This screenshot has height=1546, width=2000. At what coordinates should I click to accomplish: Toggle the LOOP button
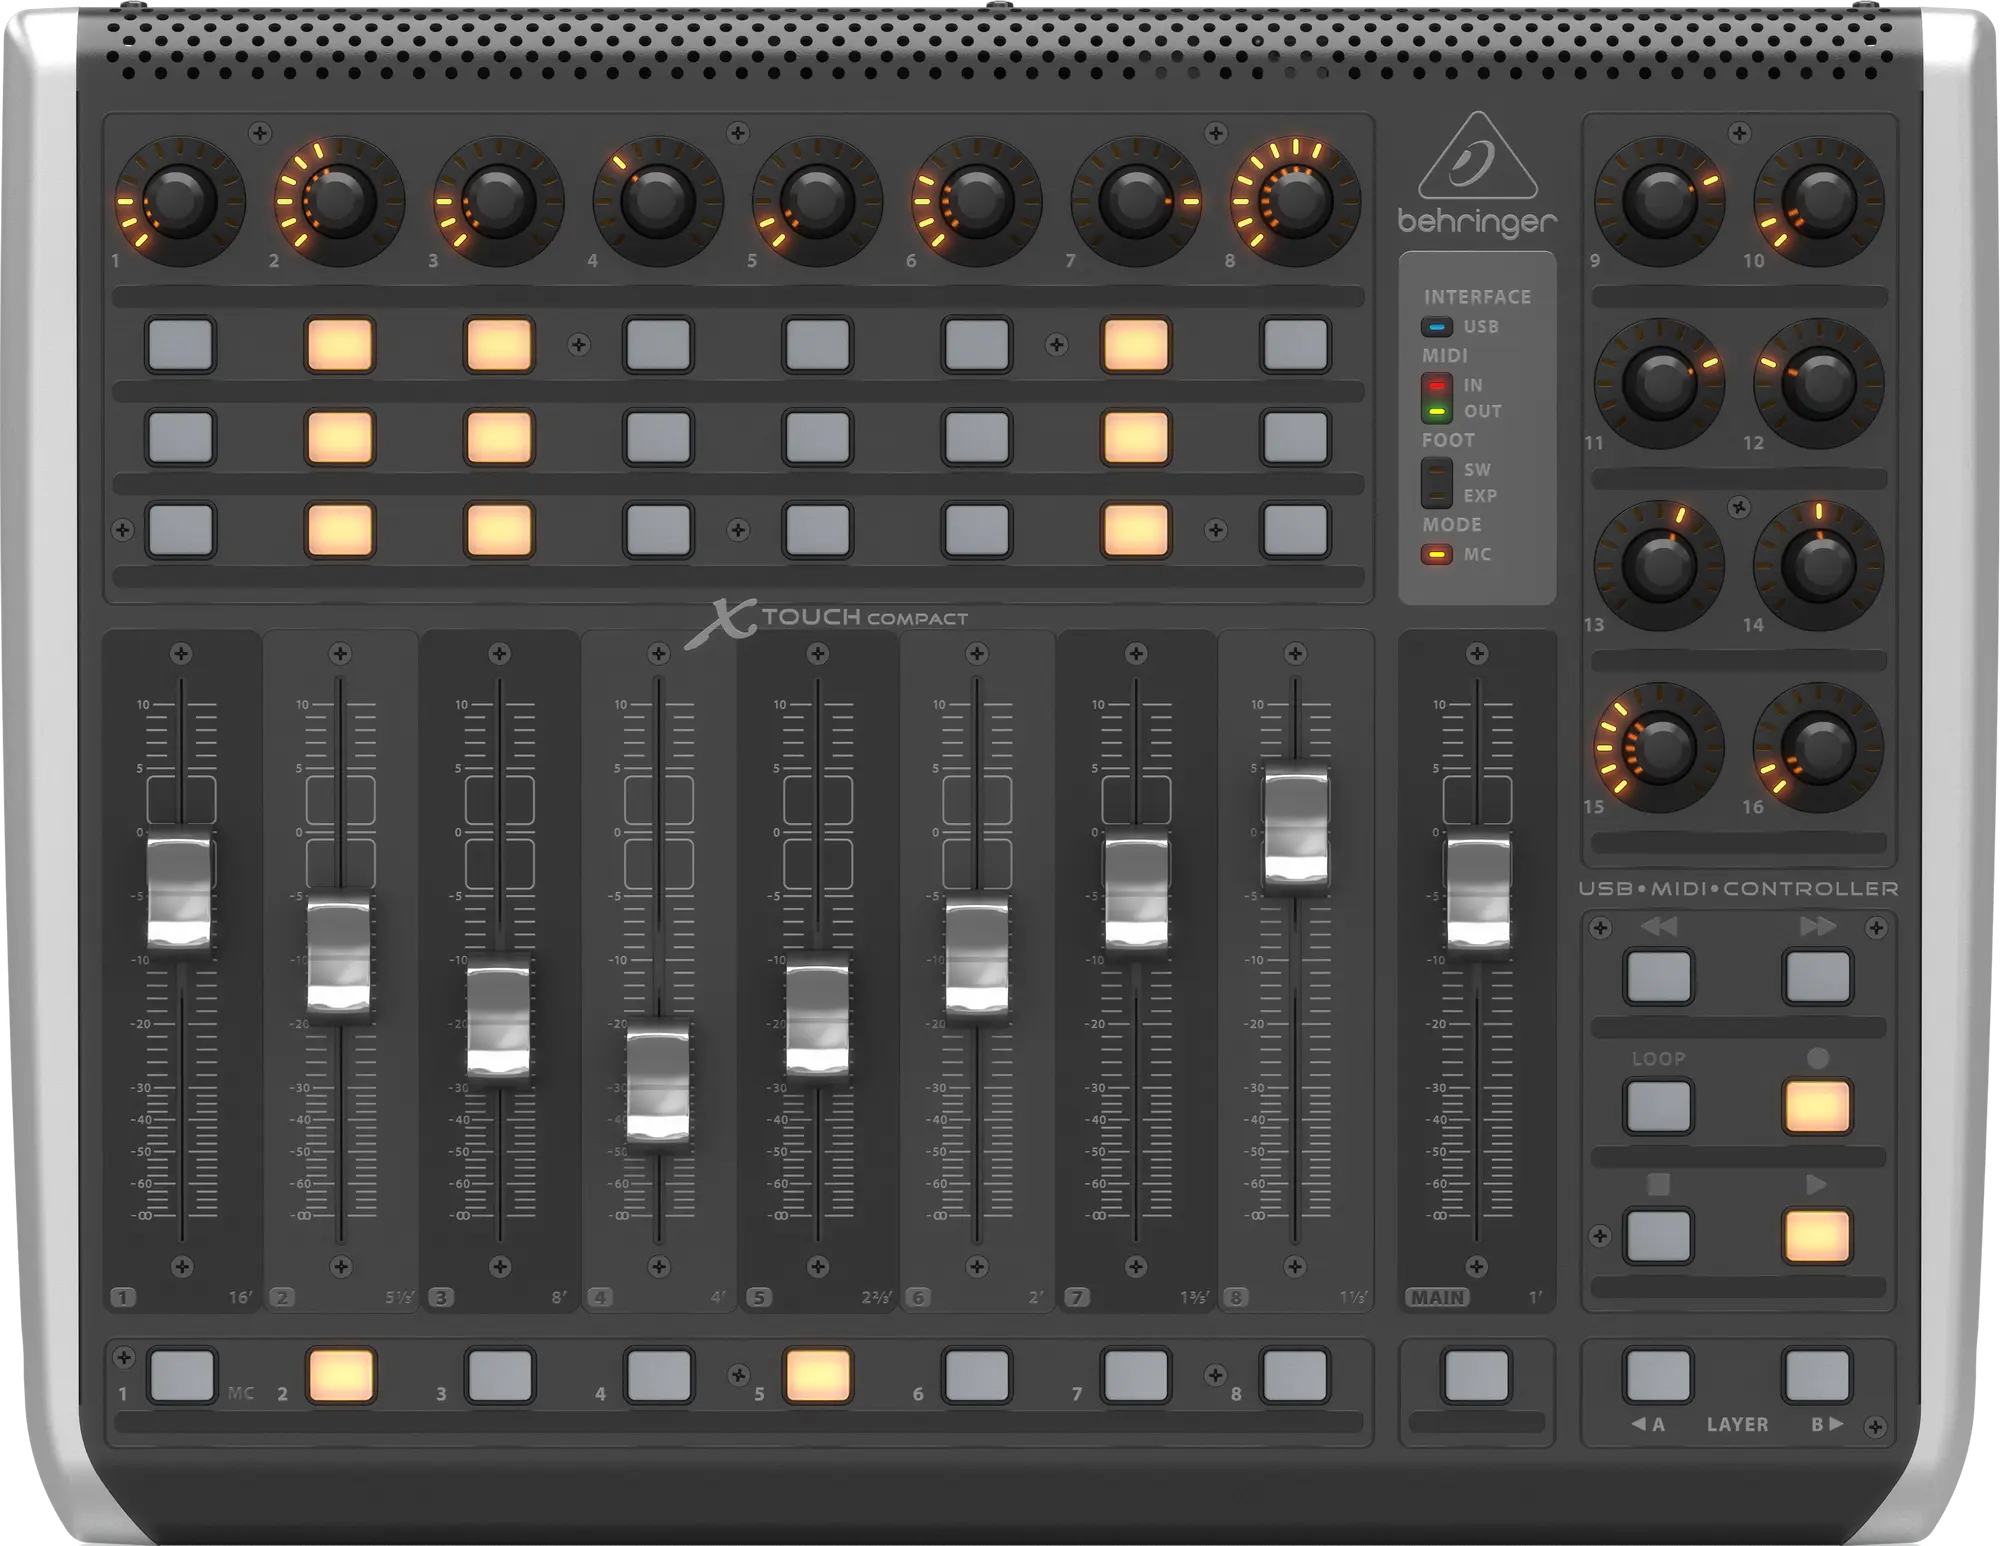pyautogui.click(x=1659, y=1106)
